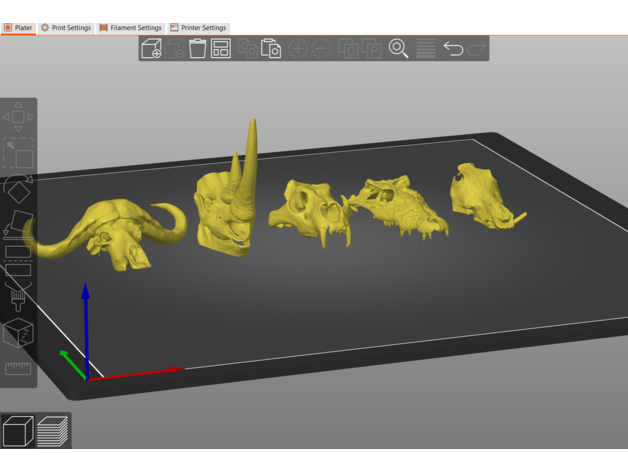Select the rhino skull model
Screen dimensions: 628x472
point(224,210)
